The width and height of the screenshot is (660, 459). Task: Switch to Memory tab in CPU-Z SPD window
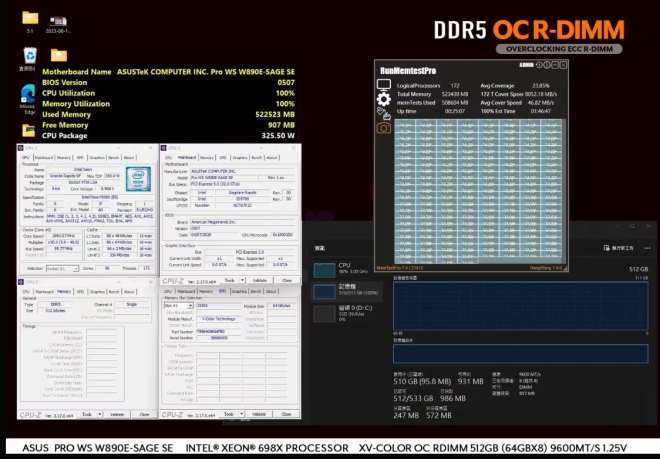[206, 291]
